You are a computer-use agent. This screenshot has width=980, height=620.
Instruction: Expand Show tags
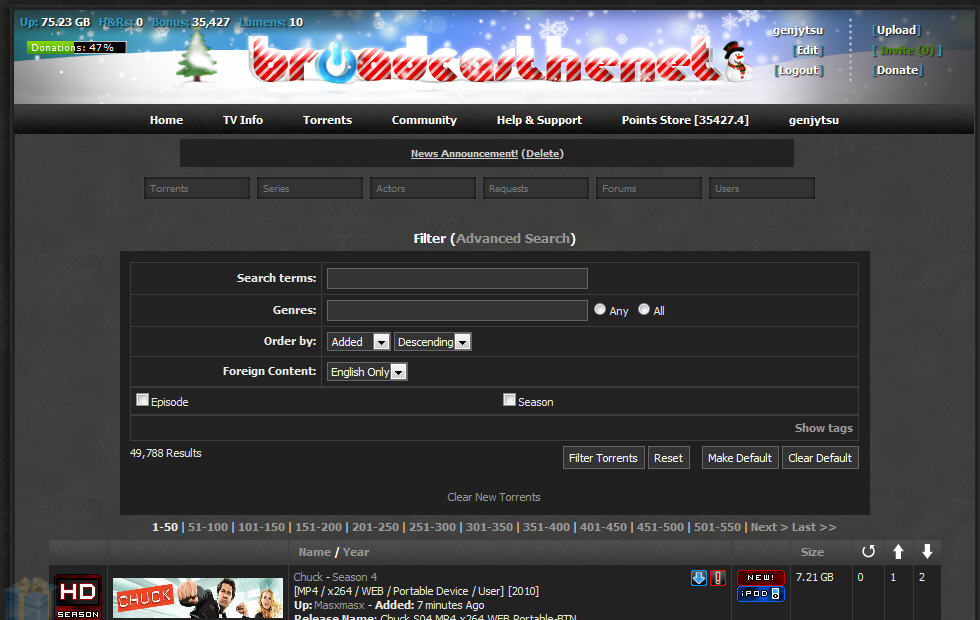[823, 428]
